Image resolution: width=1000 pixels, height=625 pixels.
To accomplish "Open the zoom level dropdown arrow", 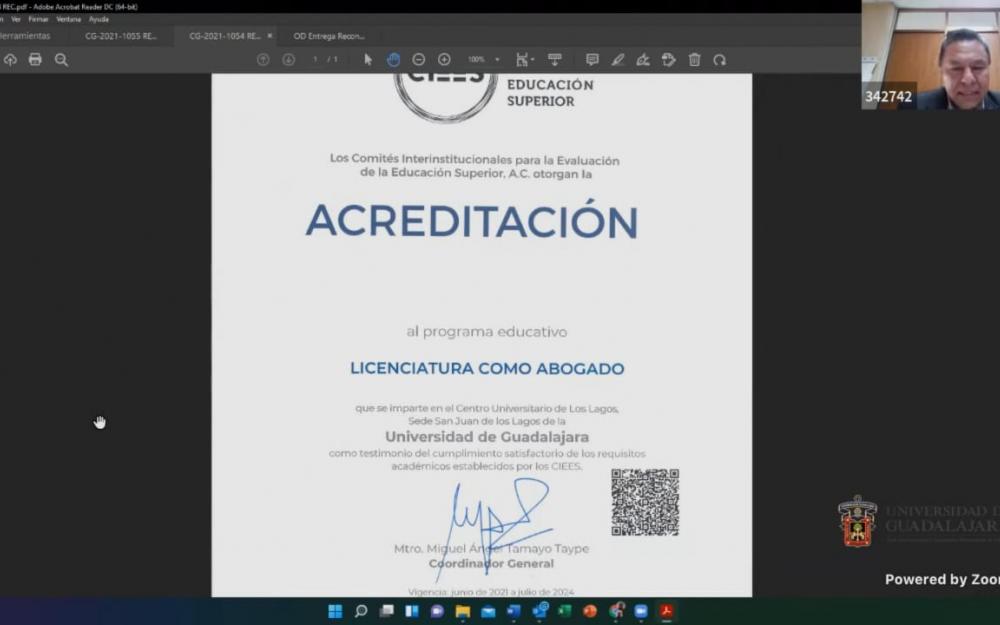I will coord(497,60).
